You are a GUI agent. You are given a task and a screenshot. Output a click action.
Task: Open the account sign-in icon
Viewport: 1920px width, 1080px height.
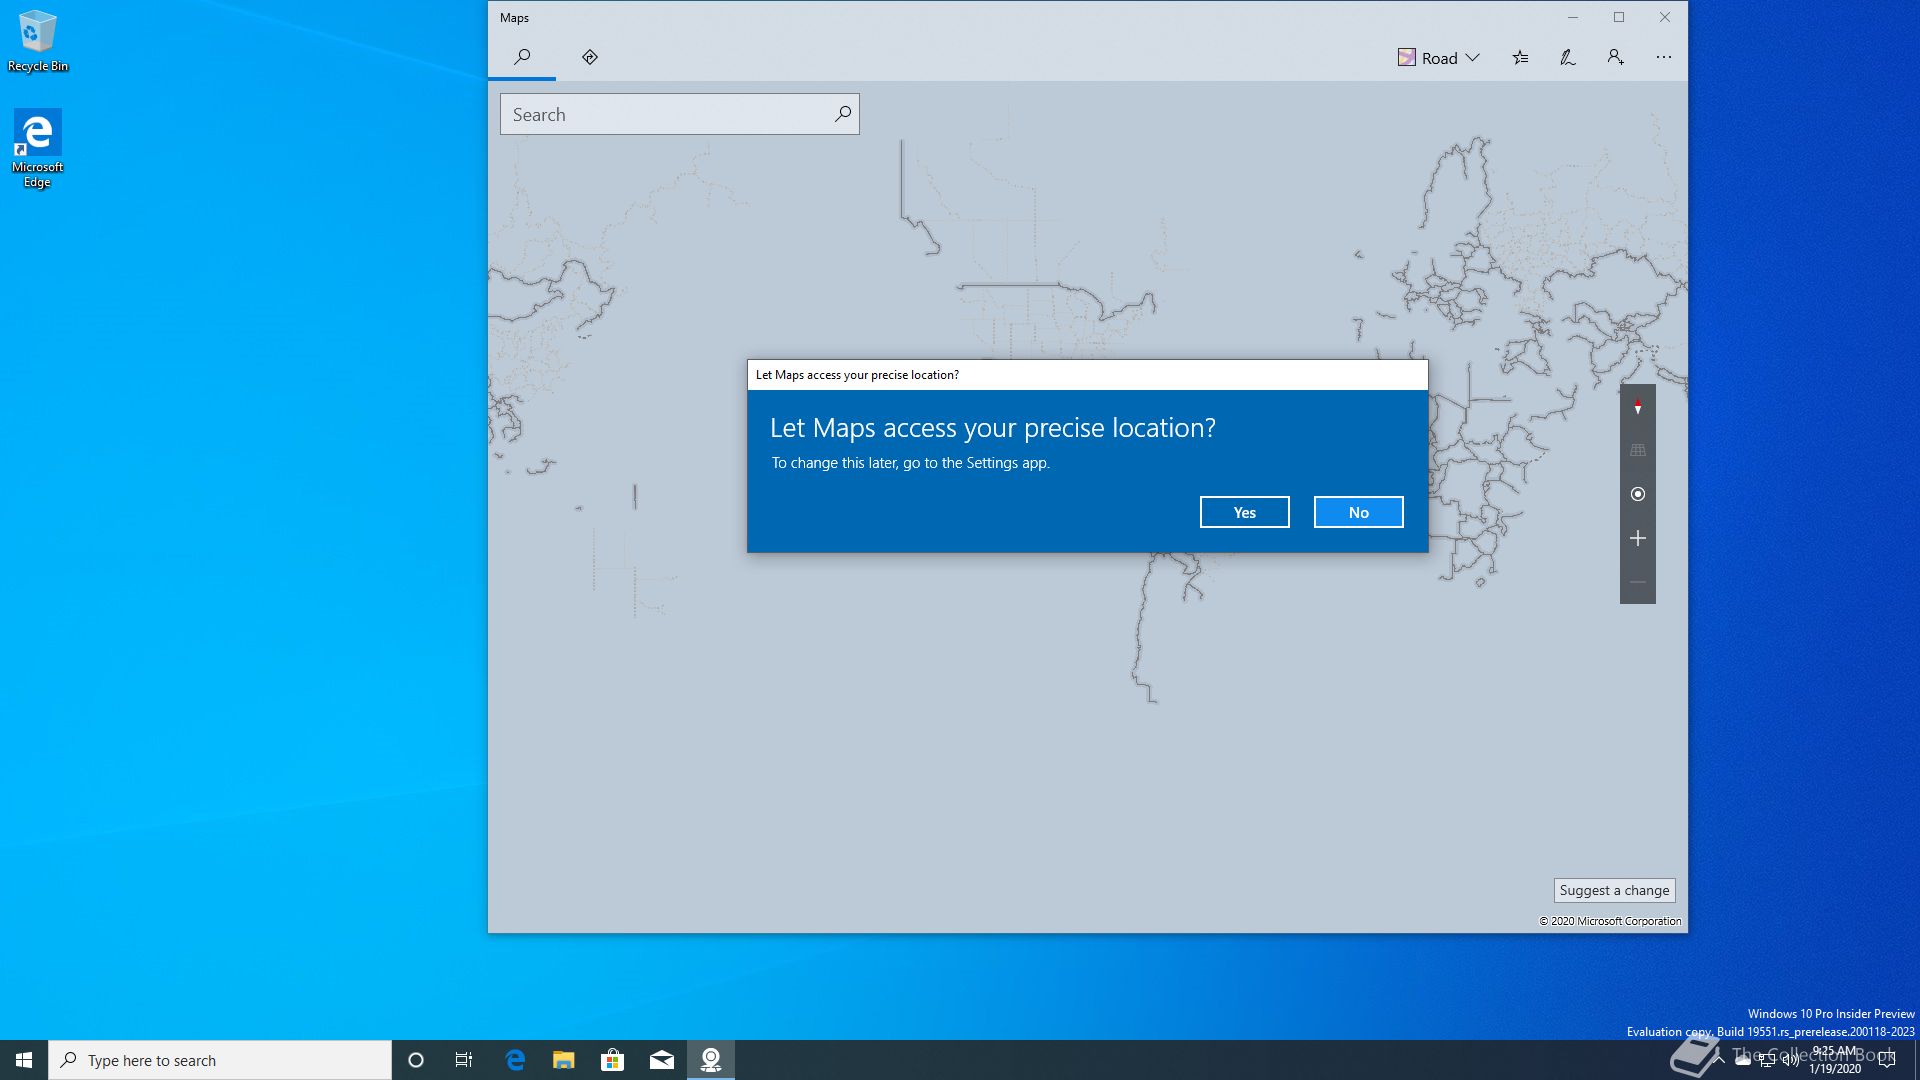(1615, 58)
